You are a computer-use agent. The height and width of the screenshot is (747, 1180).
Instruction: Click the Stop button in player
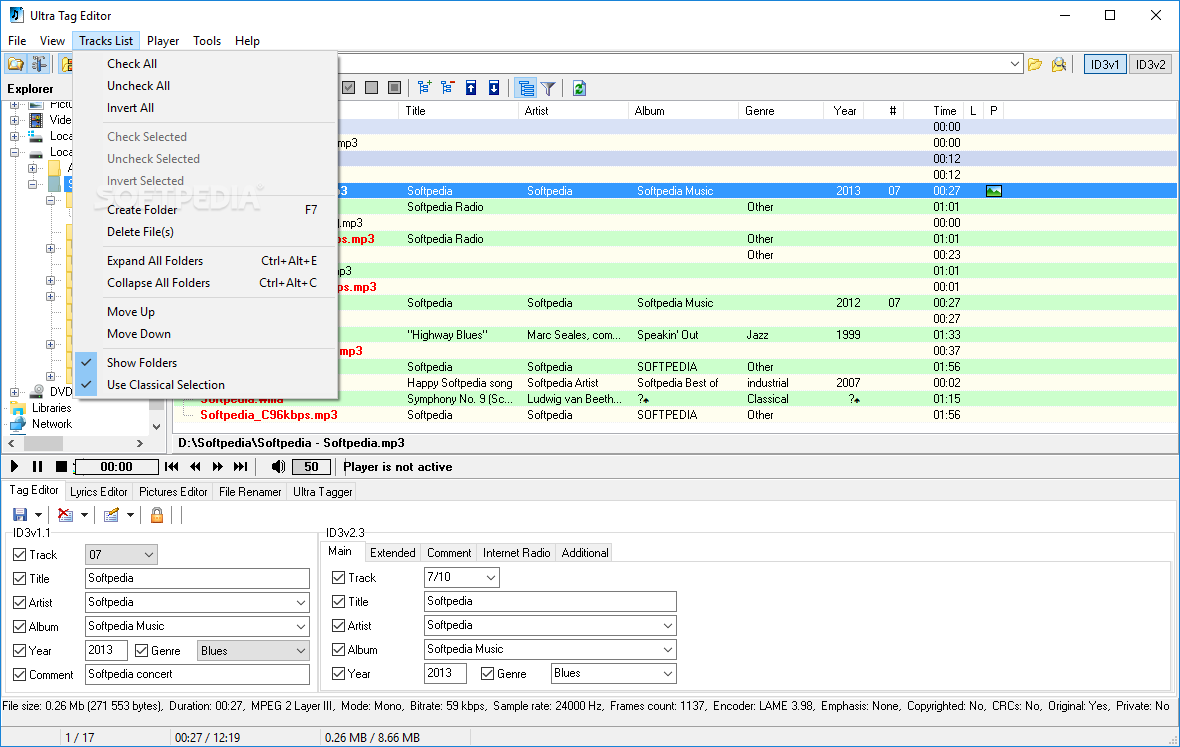tap(62, 466)
